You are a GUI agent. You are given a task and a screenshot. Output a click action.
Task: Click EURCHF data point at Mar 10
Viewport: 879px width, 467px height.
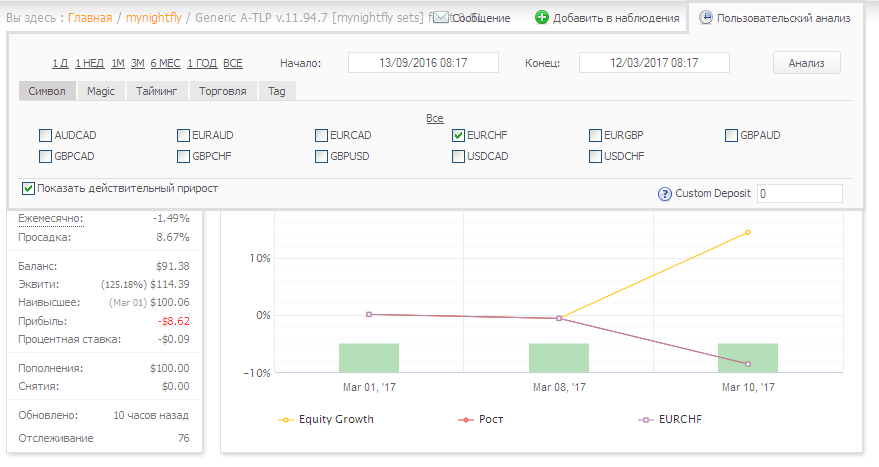pos(748,364)
